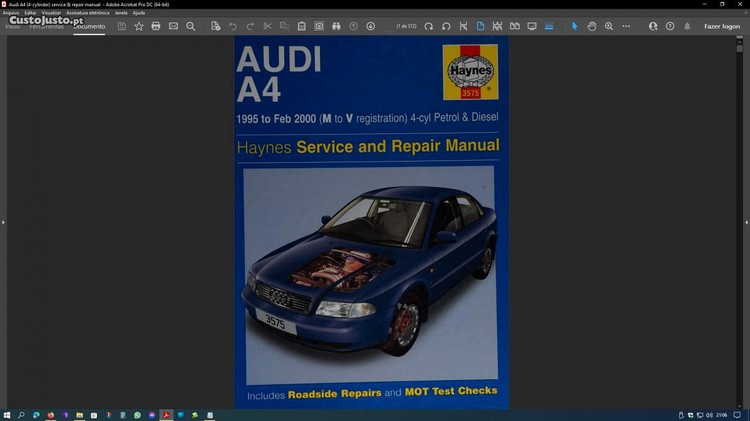Screen dimensions: 750x421
Task: Open the magnifier search tool
Action: click(x=191, y=26)
